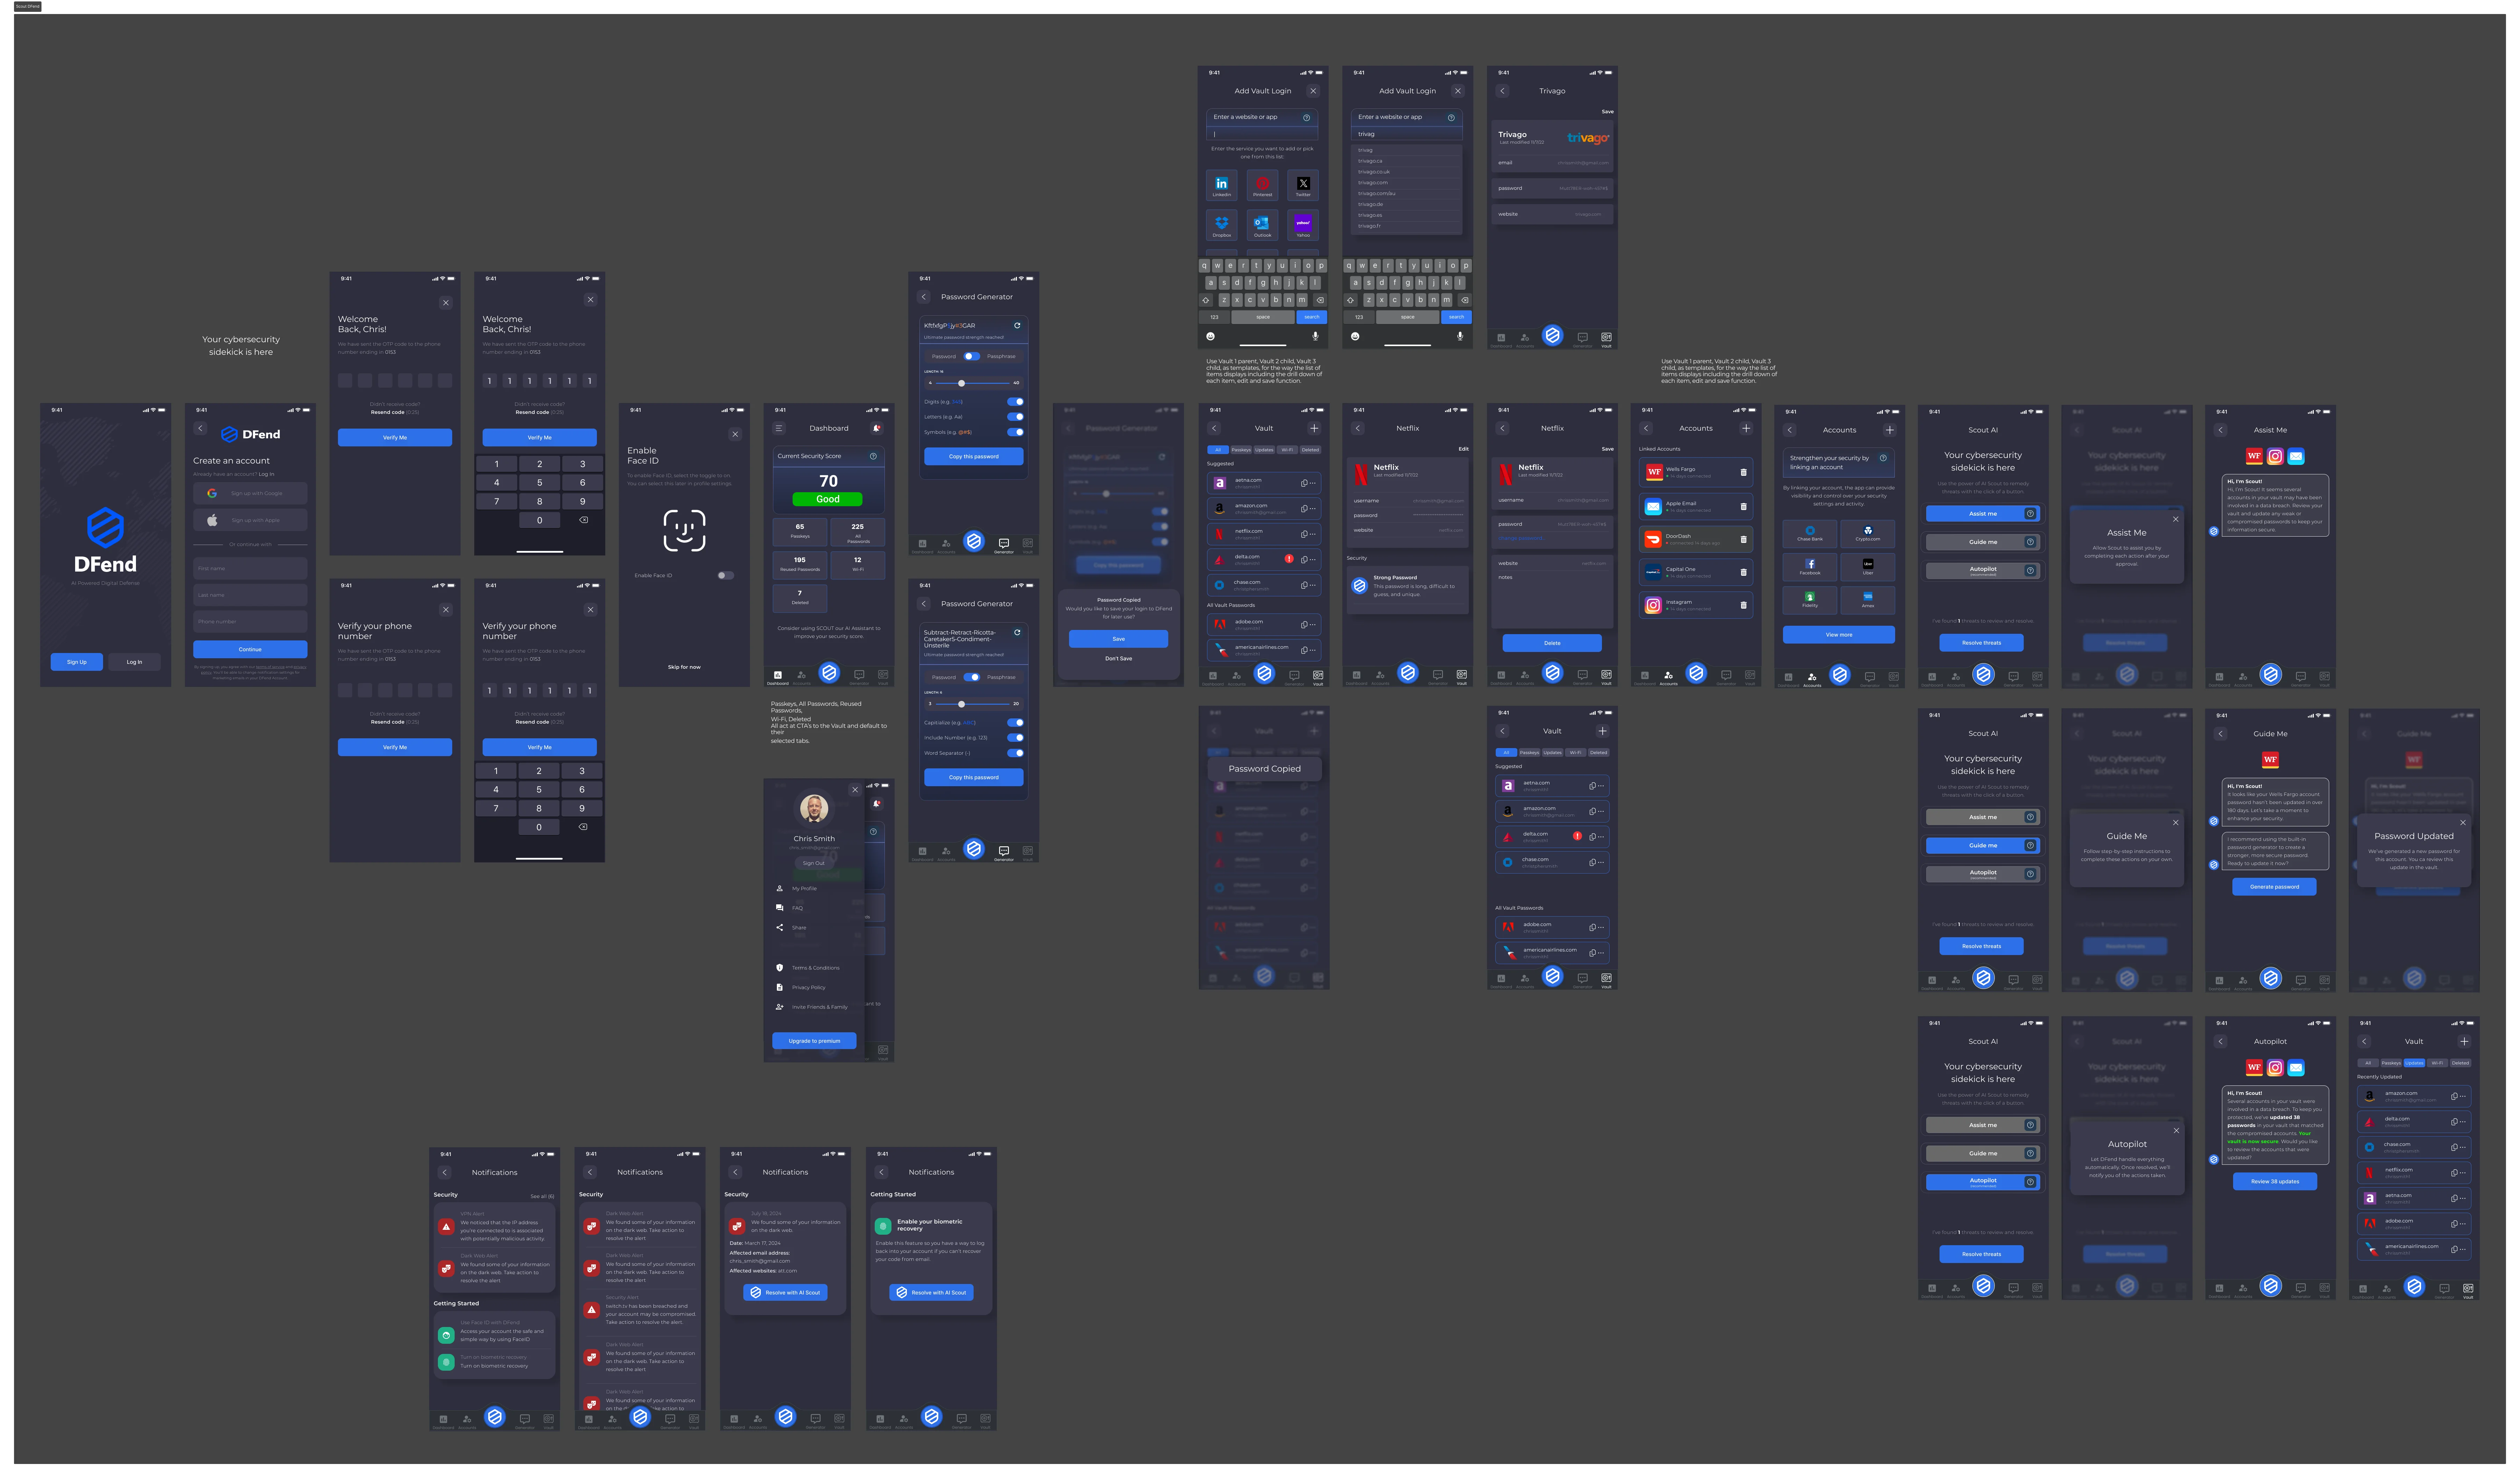Pick the Pinterest service tile
The height and width of the screenshot is (1478, 2520).
pos(1263,185)
